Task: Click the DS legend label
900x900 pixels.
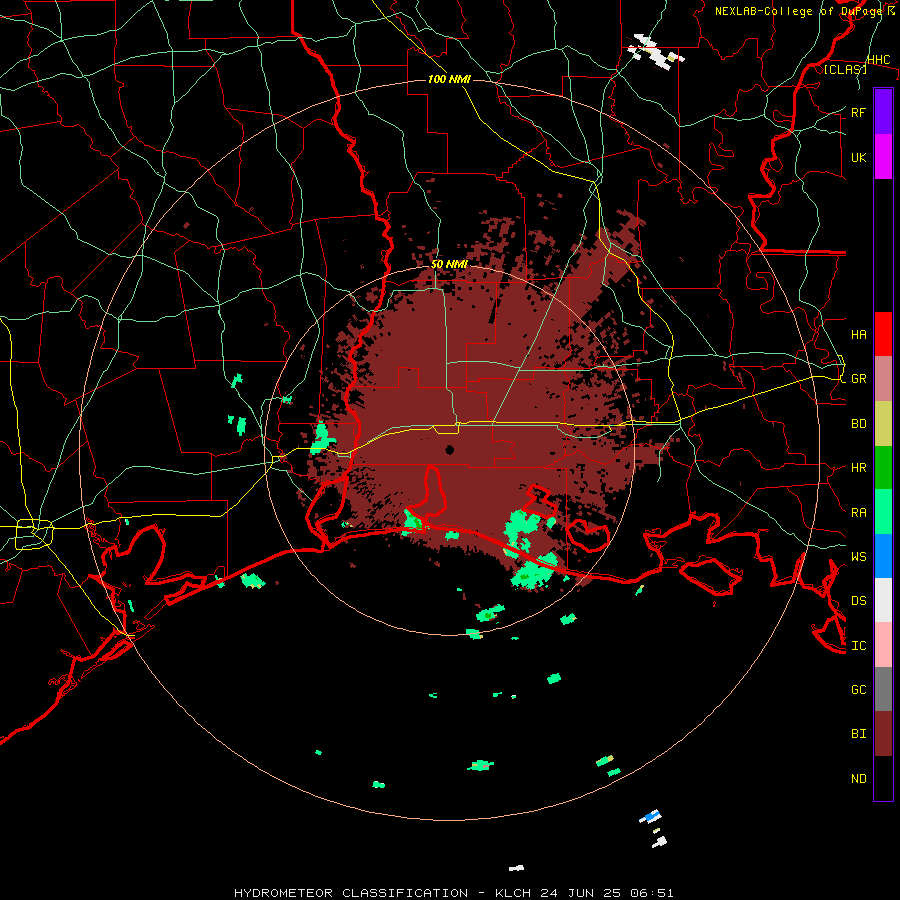Action: point(858,601)
